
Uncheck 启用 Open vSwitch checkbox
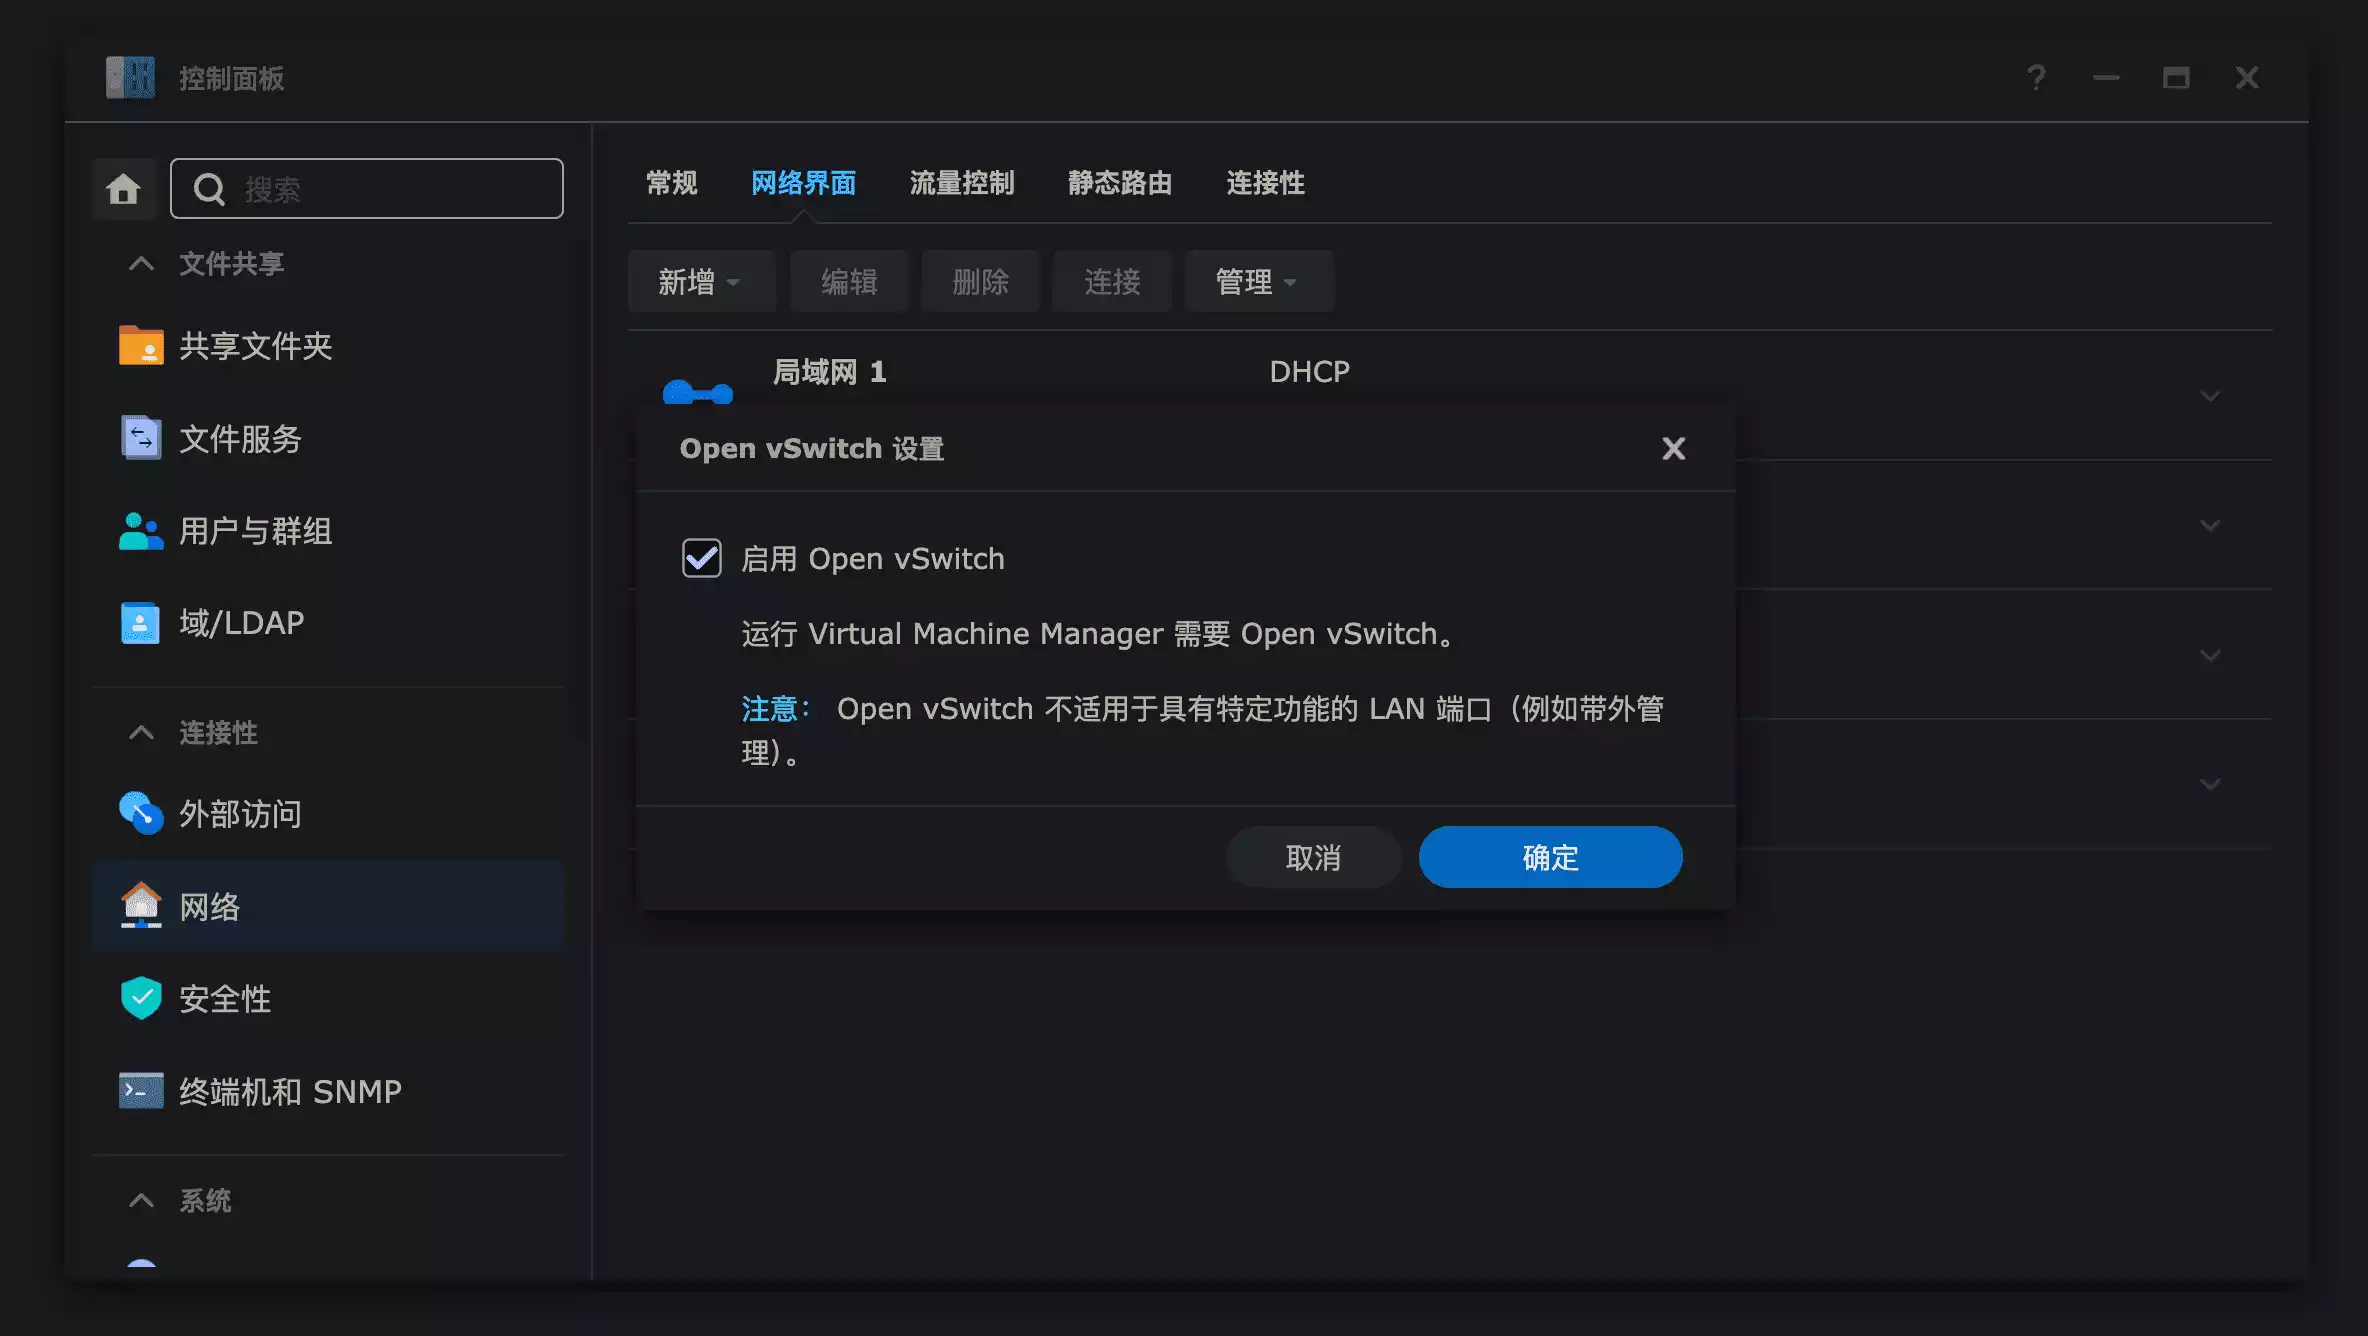(x=701, y=558)
